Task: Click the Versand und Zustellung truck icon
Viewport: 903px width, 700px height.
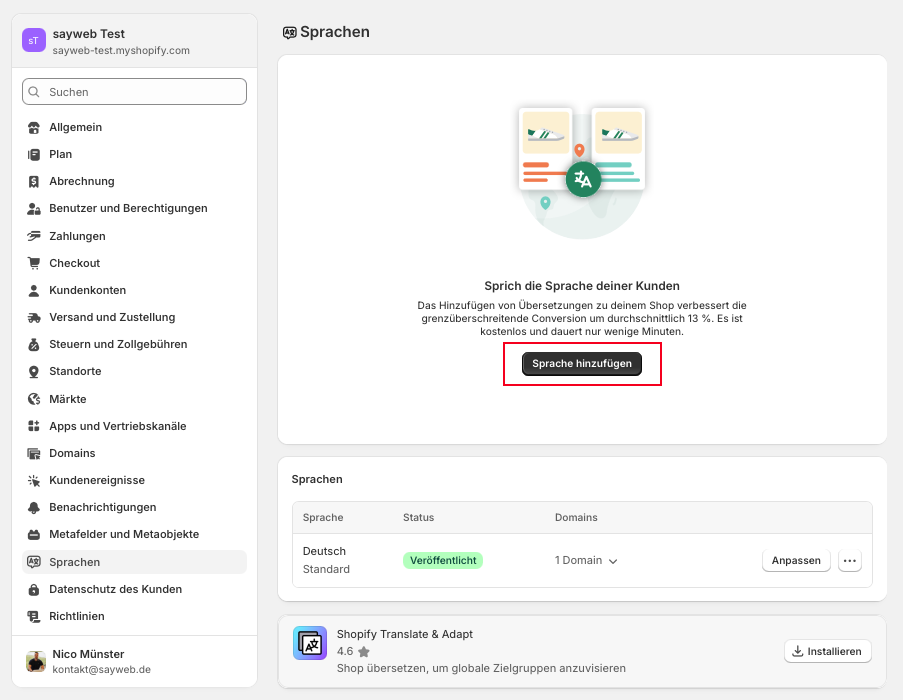Action: click(34, 317)
